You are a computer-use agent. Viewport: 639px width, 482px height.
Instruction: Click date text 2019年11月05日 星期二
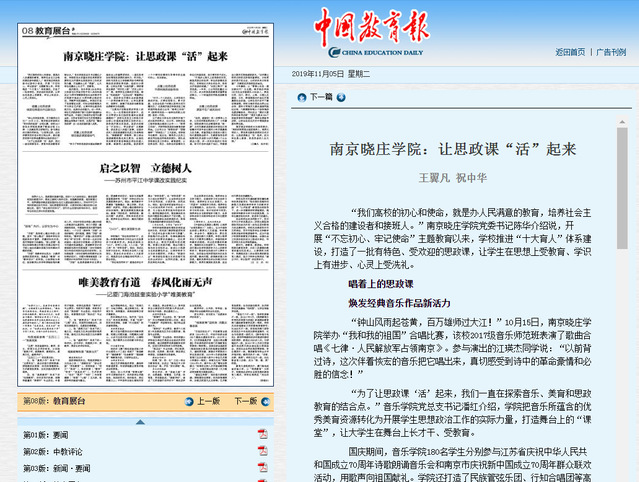(331, 74)
